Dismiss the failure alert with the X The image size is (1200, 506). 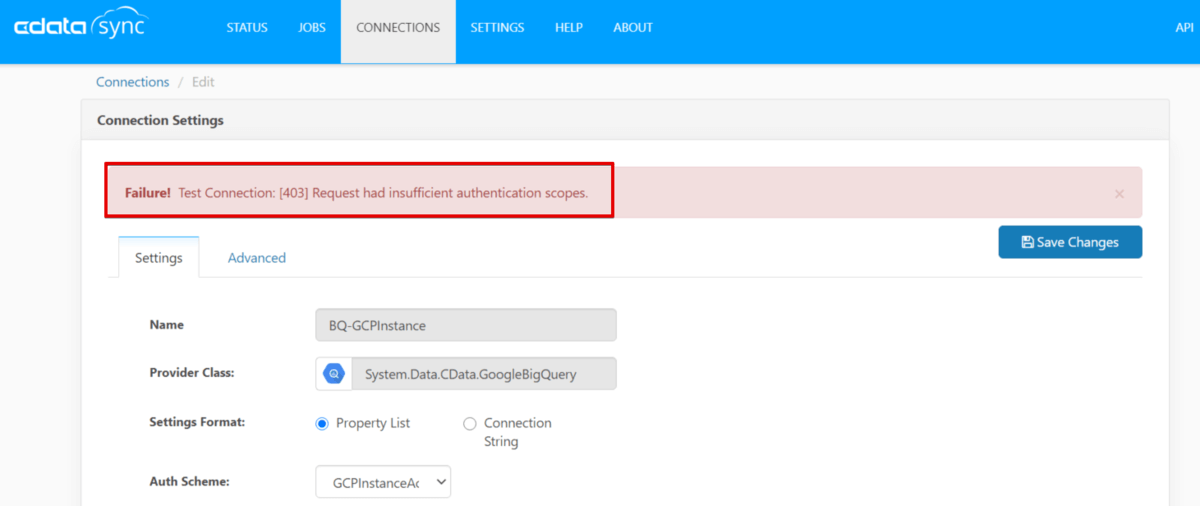(1119, 194)
